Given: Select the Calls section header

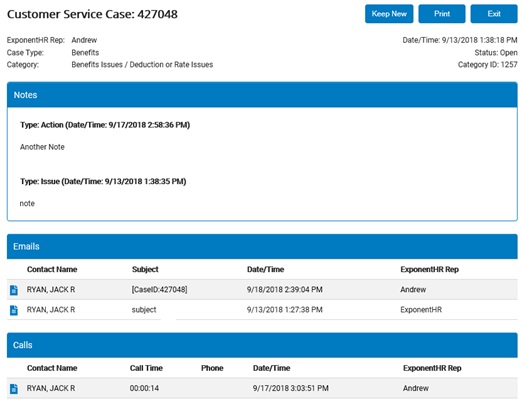Looking at the screenshot, I should (x=262, y=345).
